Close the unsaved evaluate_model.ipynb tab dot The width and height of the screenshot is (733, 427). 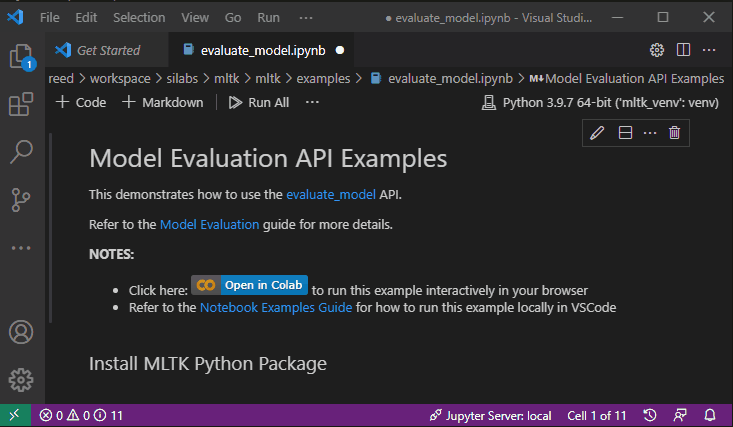(x=340, y=50)
